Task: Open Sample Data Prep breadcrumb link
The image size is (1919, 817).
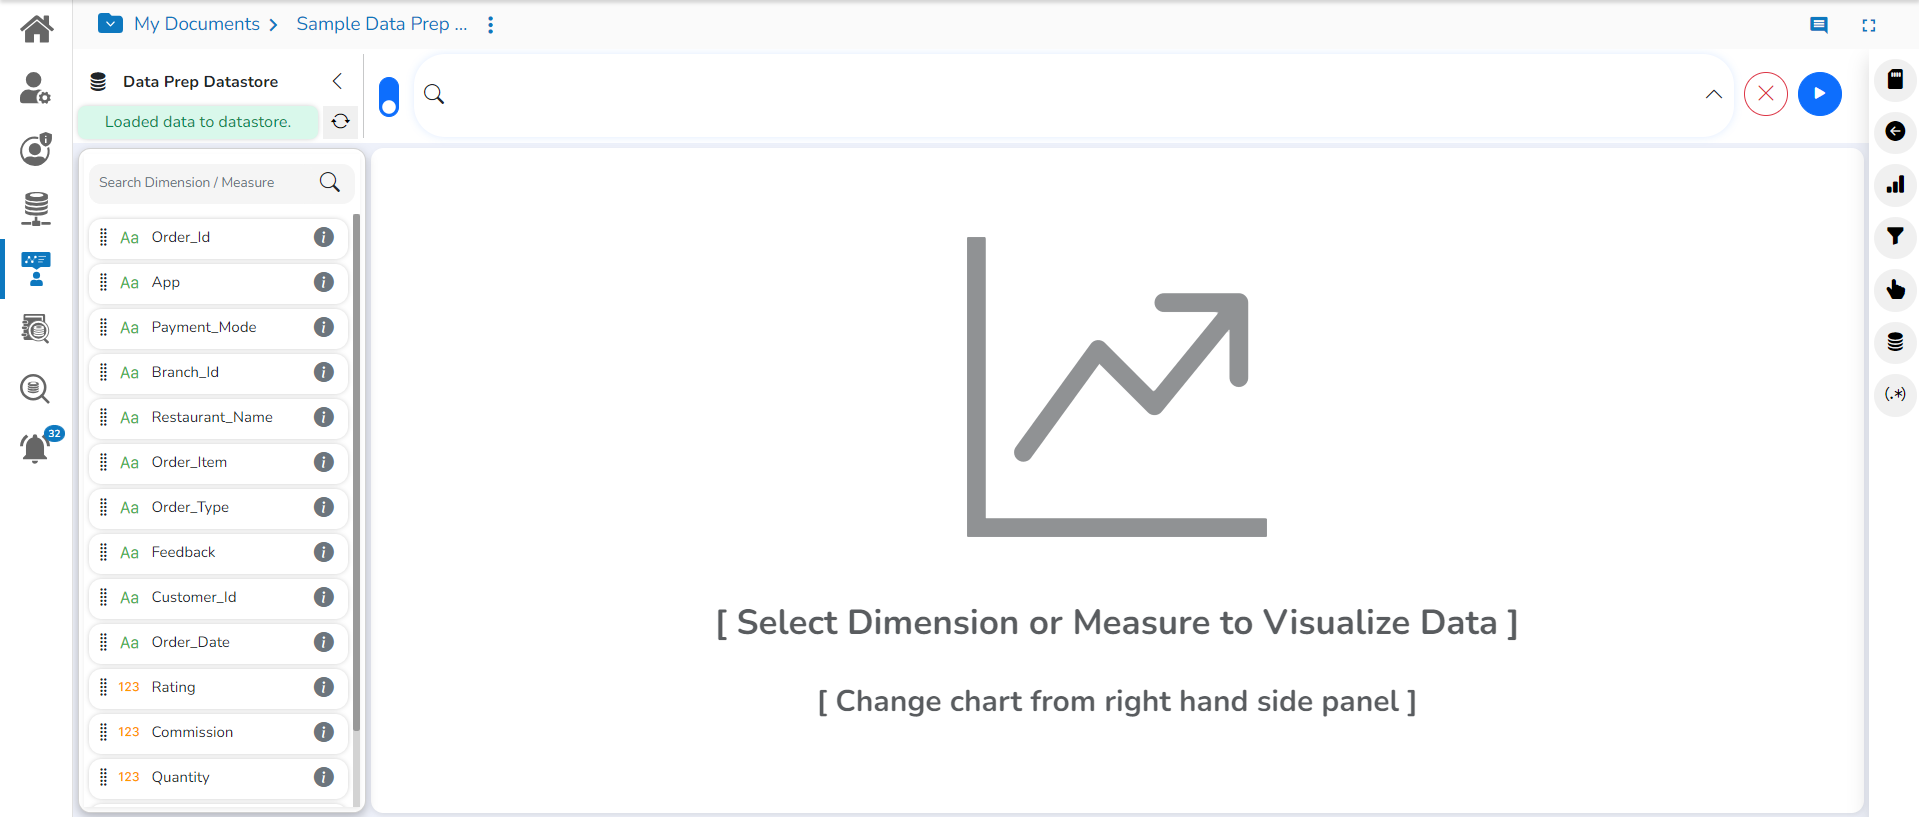Action: (381, 24)
